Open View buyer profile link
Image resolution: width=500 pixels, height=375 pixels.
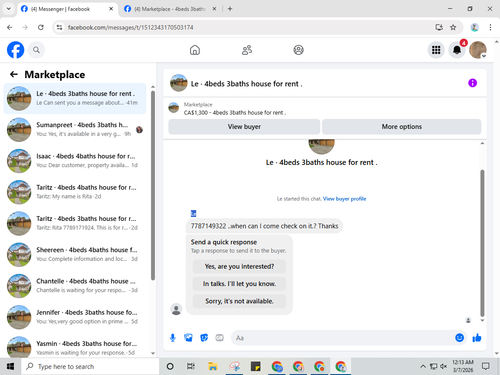pos(344,199)
